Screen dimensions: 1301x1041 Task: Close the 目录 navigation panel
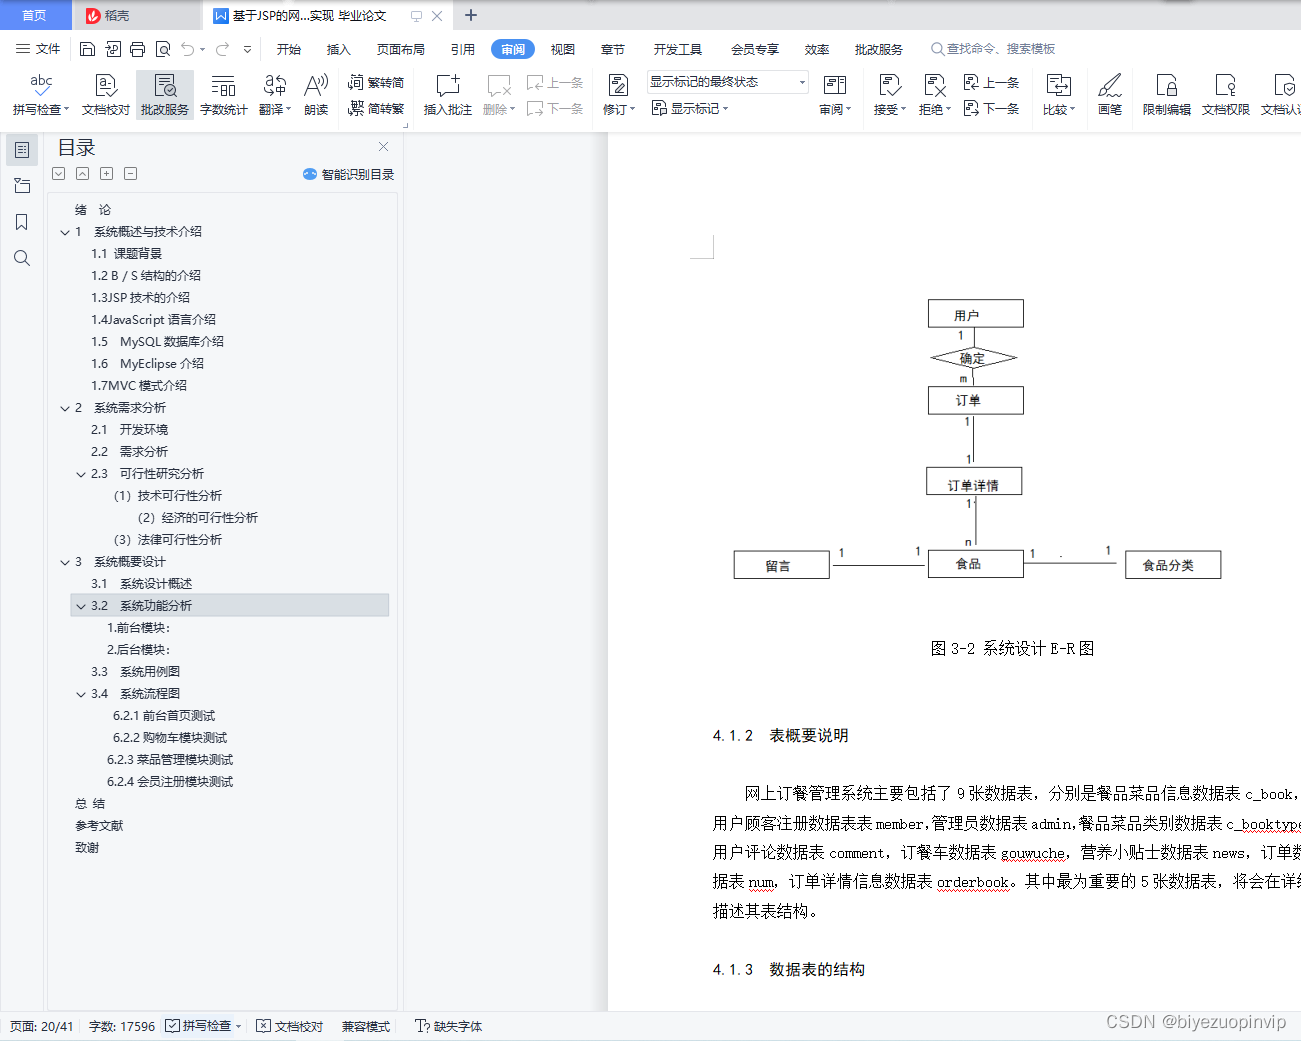tap(383, 146)
